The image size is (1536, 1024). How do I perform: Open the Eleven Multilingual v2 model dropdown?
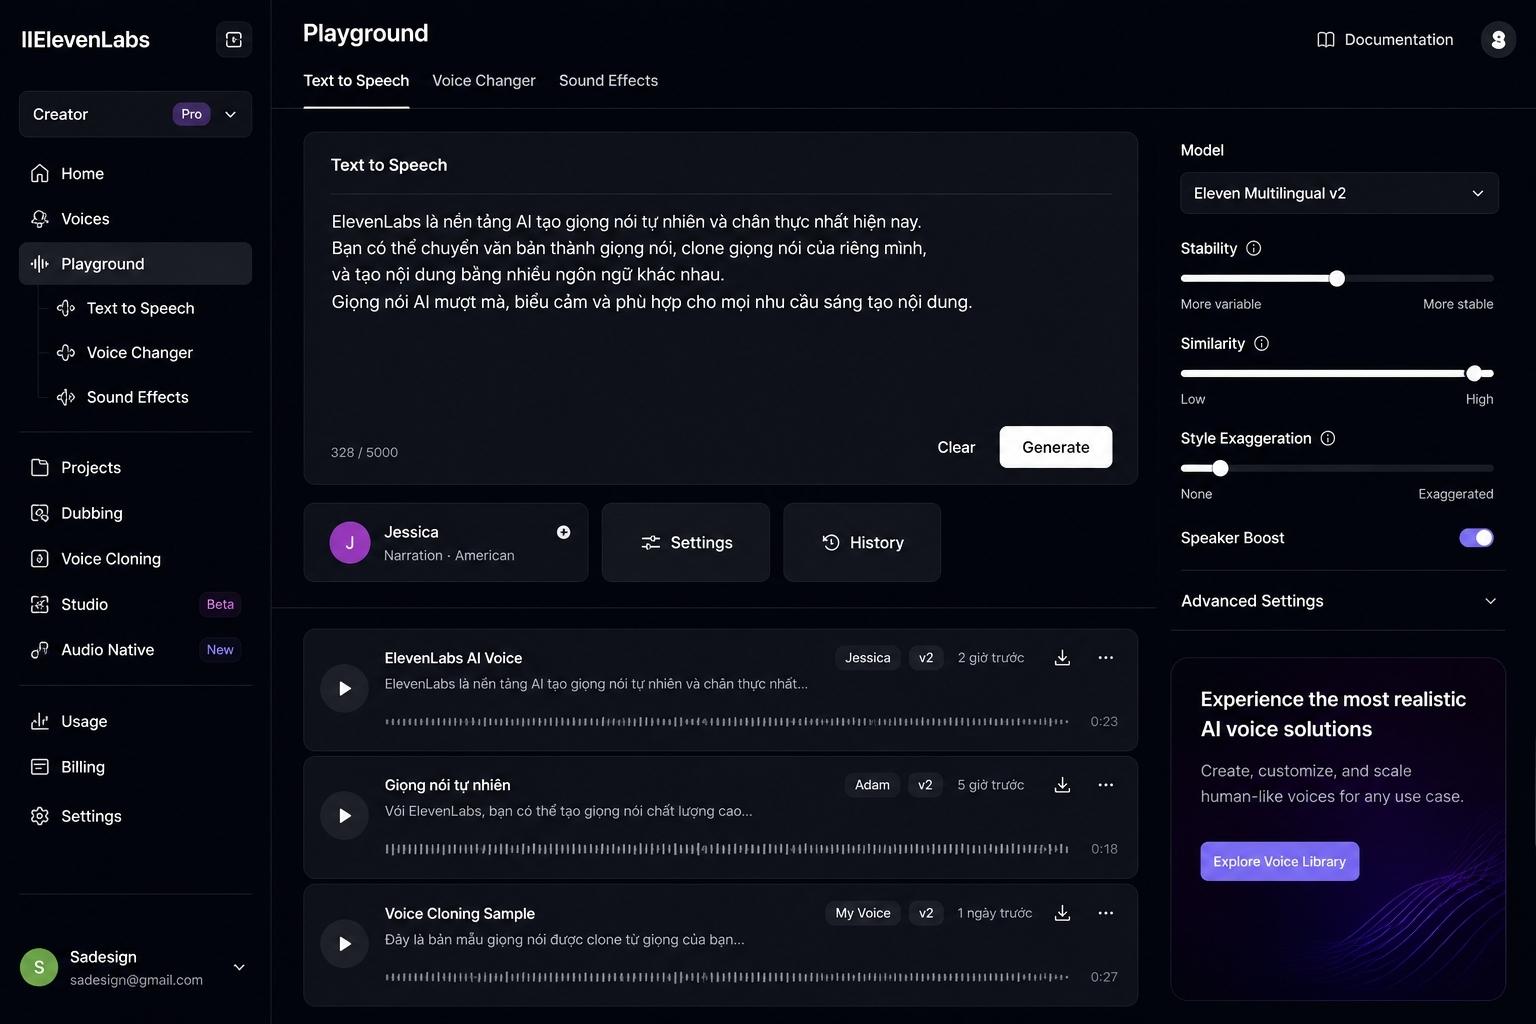(x=1339, y=193)
